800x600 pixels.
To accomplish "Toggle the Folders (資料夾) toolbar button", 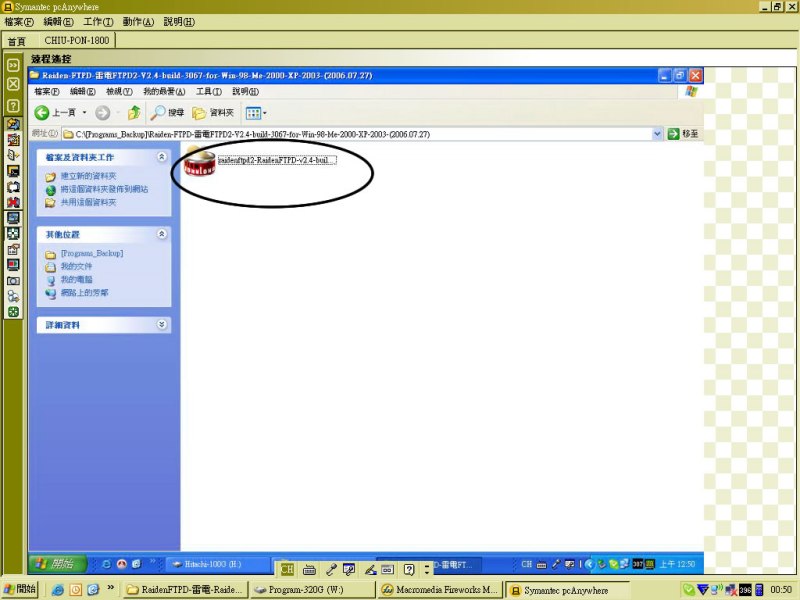I will point(213,113).
